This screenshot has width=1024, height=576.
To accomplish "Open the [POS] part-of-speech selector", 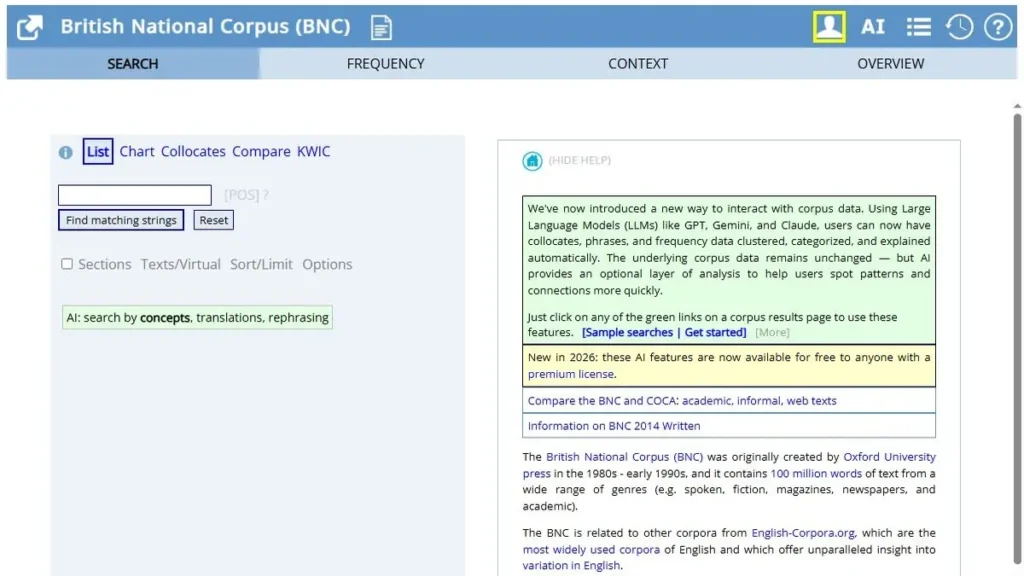I will pos(239,194).
